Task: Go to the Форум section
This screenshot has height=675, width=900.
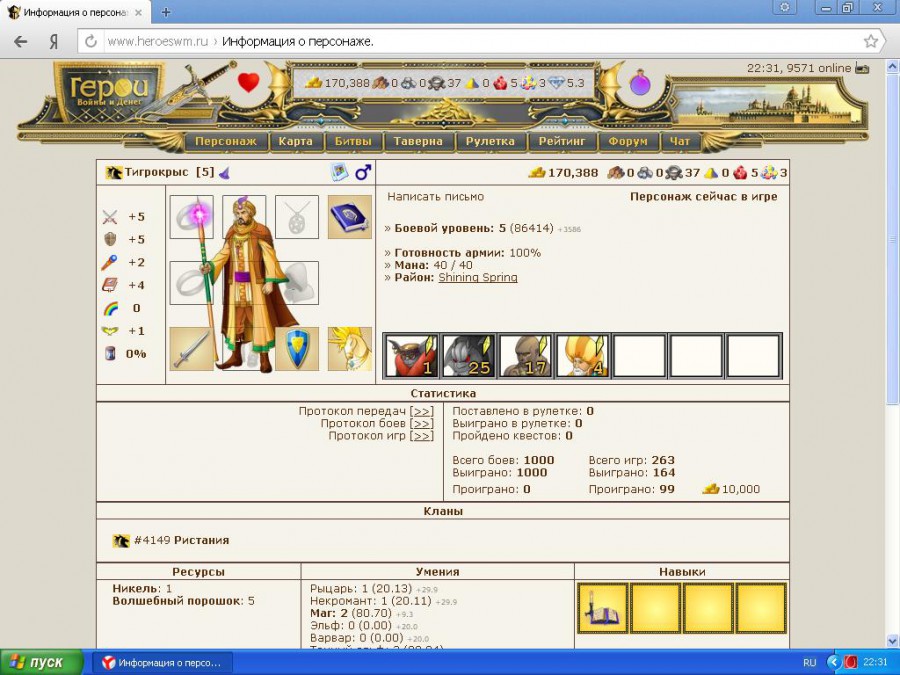Action: [x=628, y=141]
